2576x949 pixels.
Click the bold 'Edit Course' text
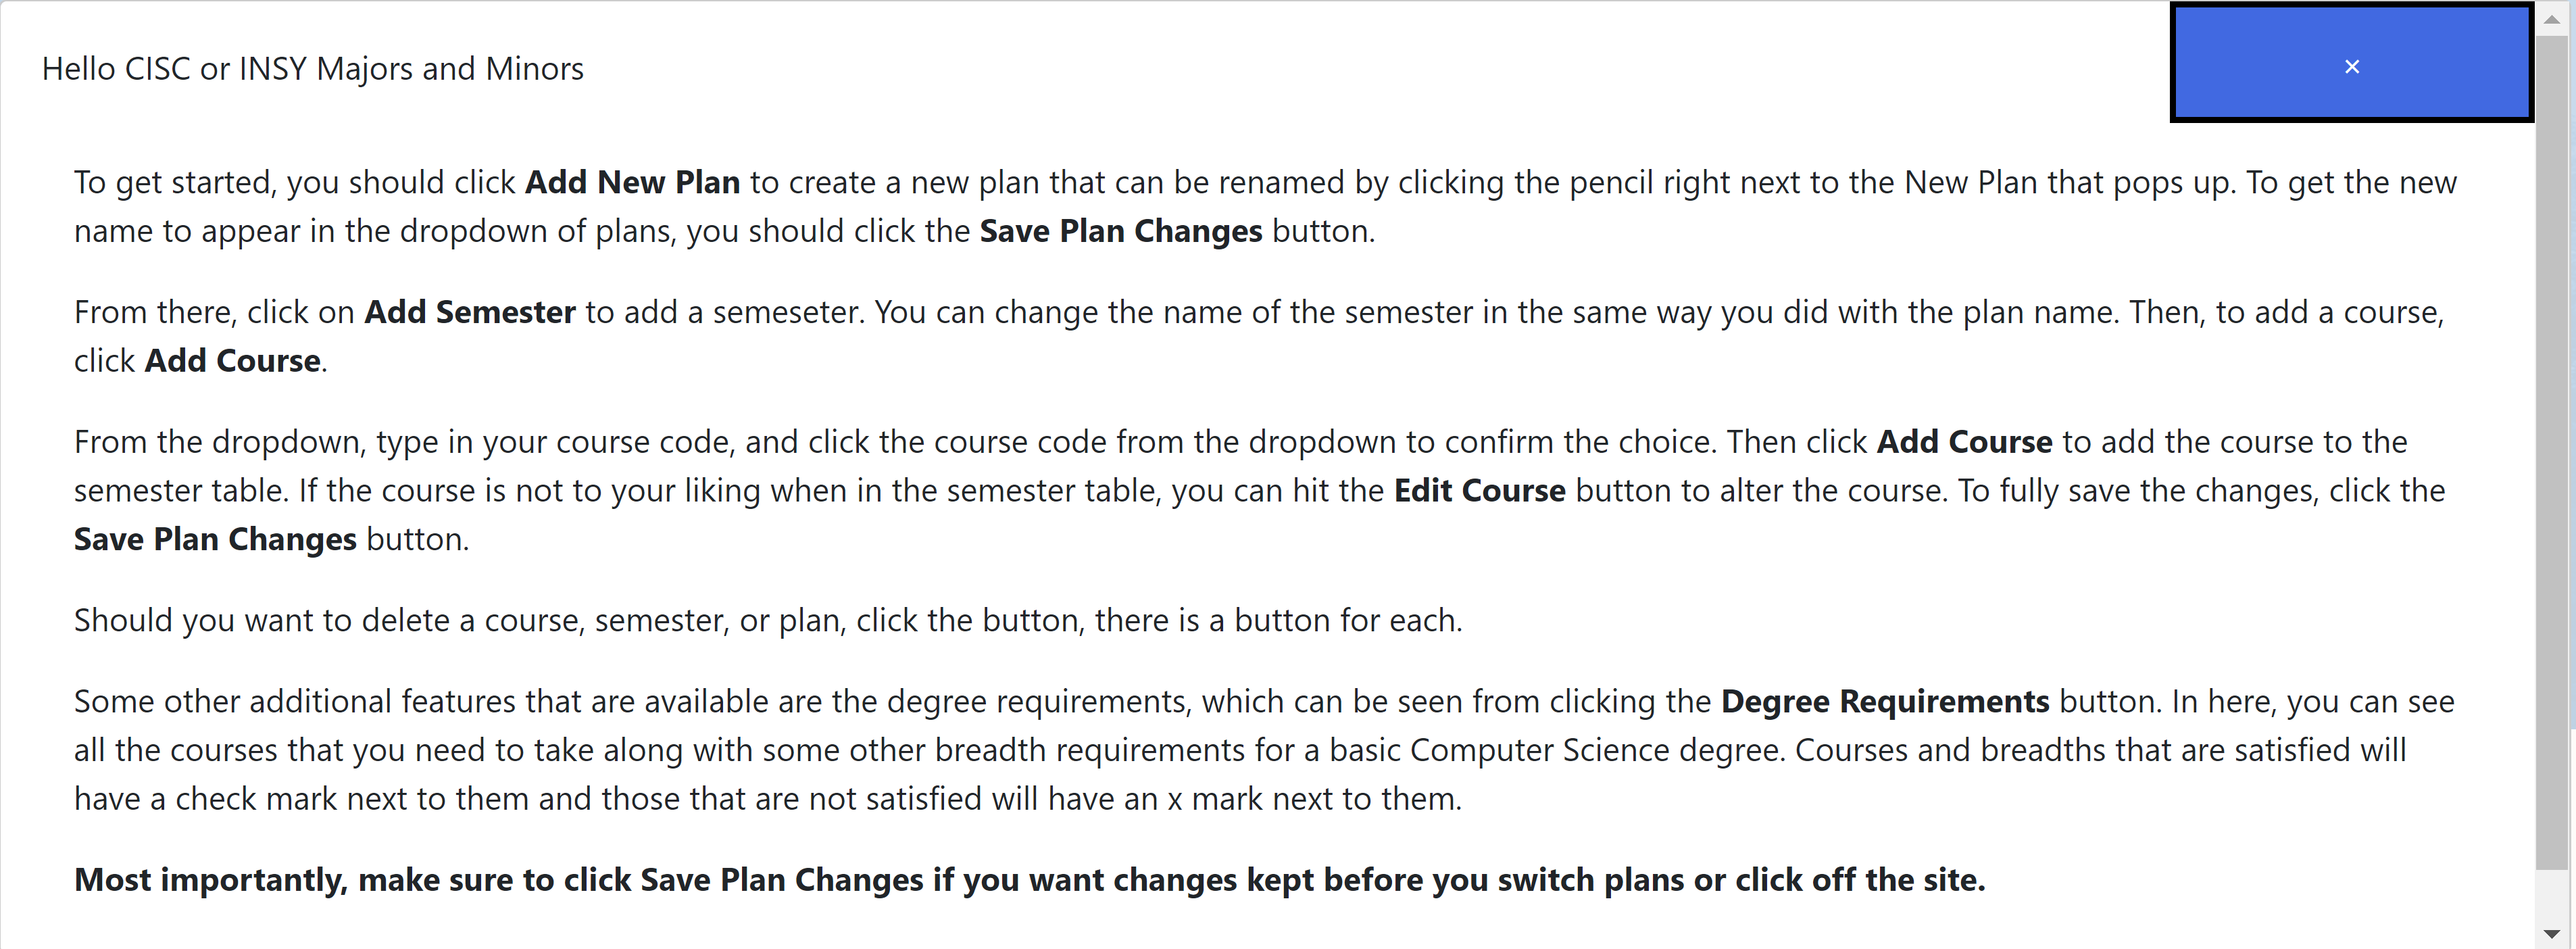tap(1480, 491)
